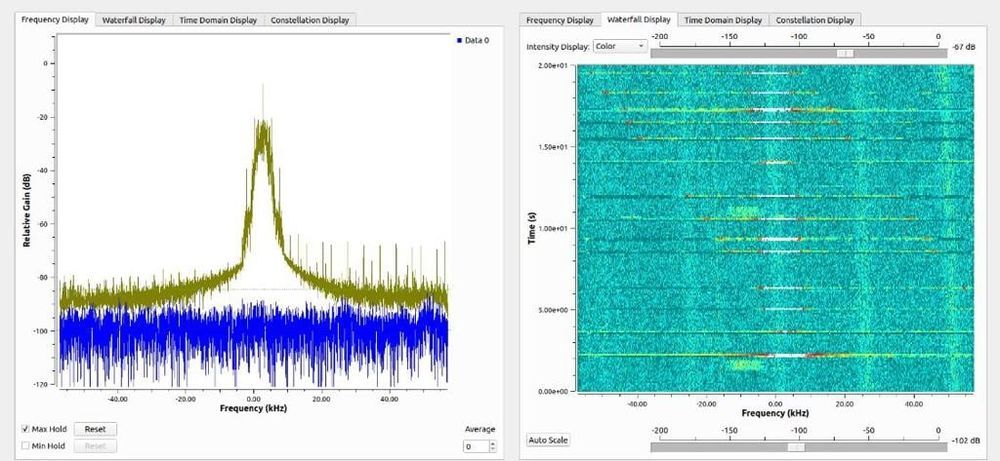Select left panel's Constellation Display tab
Image resolution: width=1000 pixels, height=461 pixels.
(309, 20)
